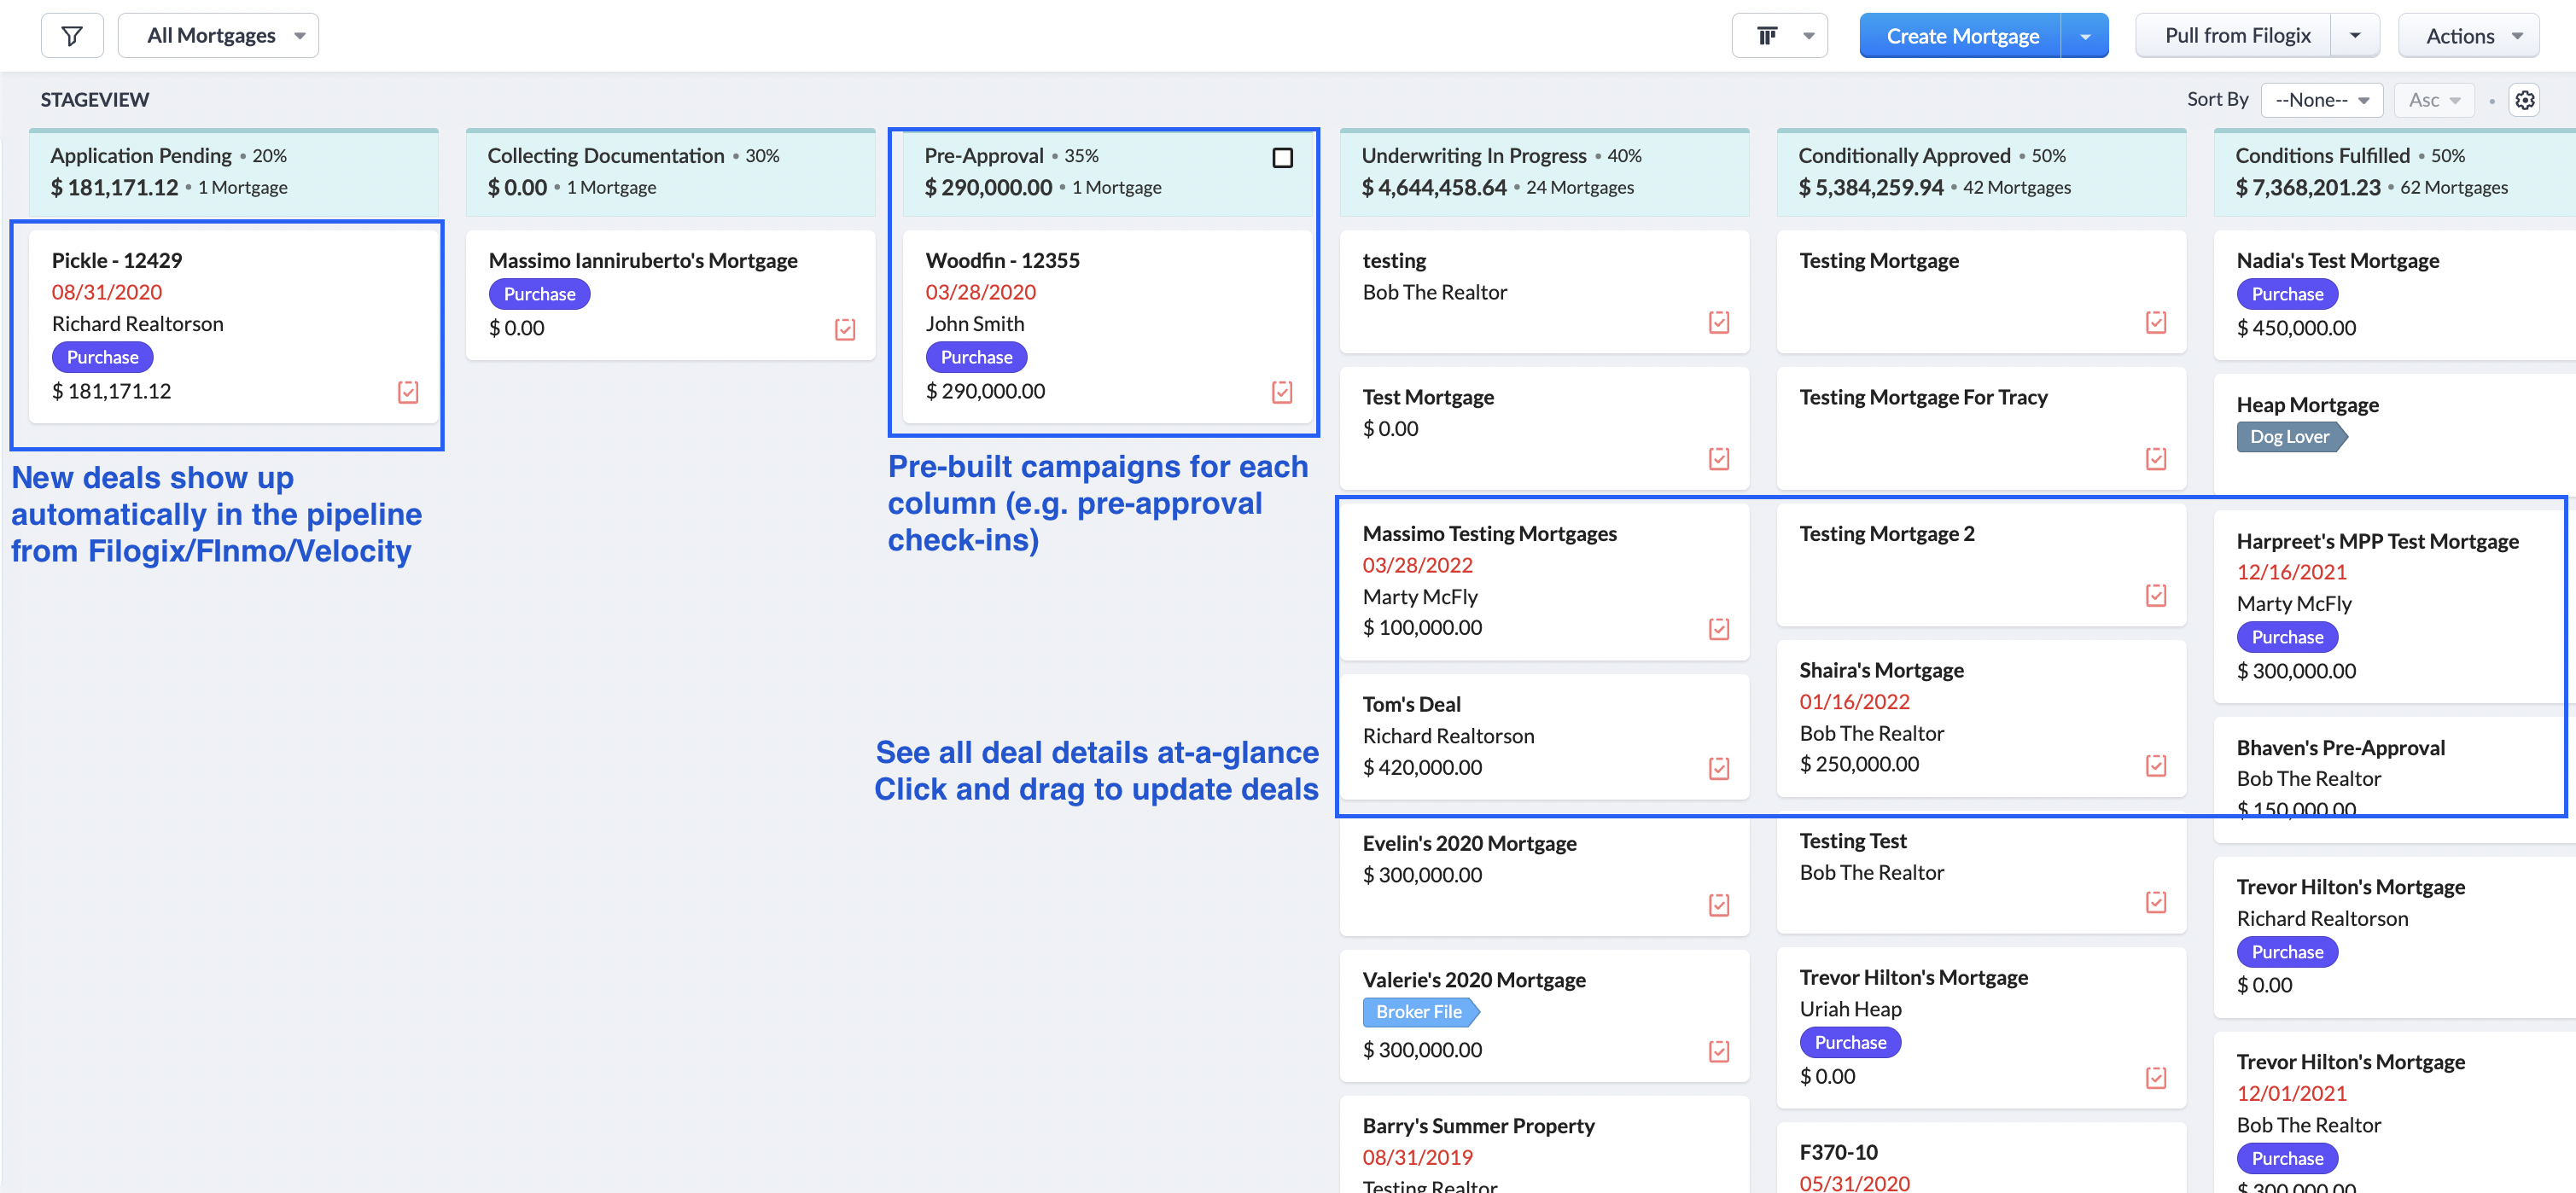Click the task icon on Woodfin - 12355 card
The width and height of the screenshot is (2576, 1193).
[1282, 392]
